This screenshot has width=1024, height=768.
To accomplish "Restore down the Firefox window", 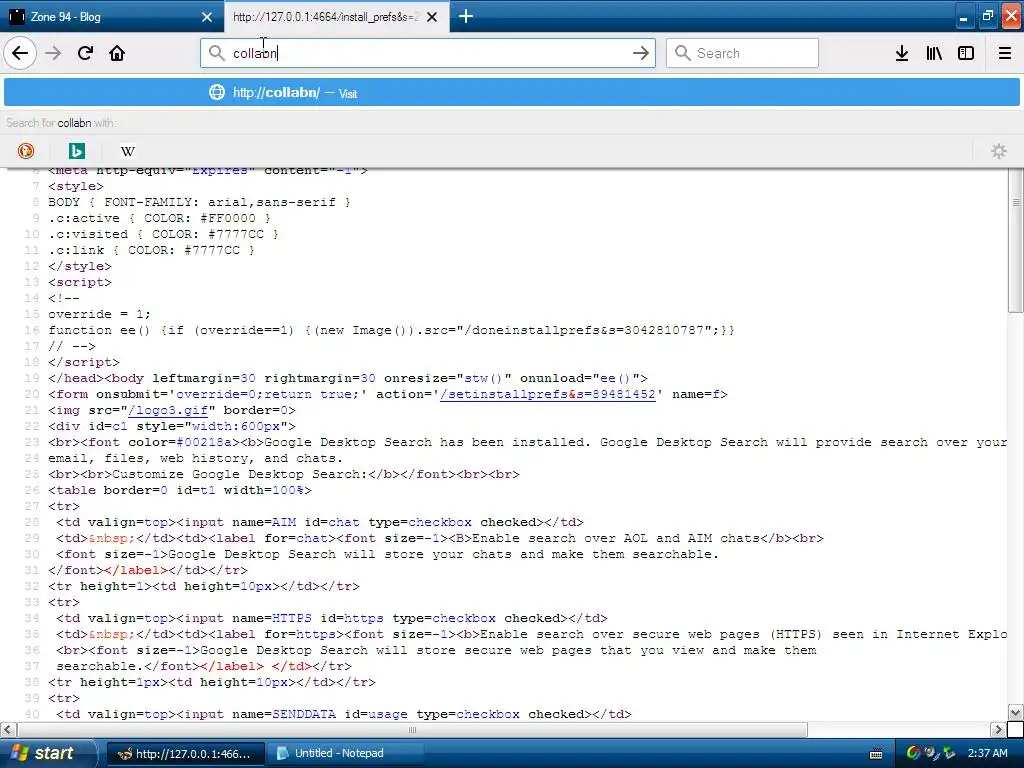I will click(987, 17).
